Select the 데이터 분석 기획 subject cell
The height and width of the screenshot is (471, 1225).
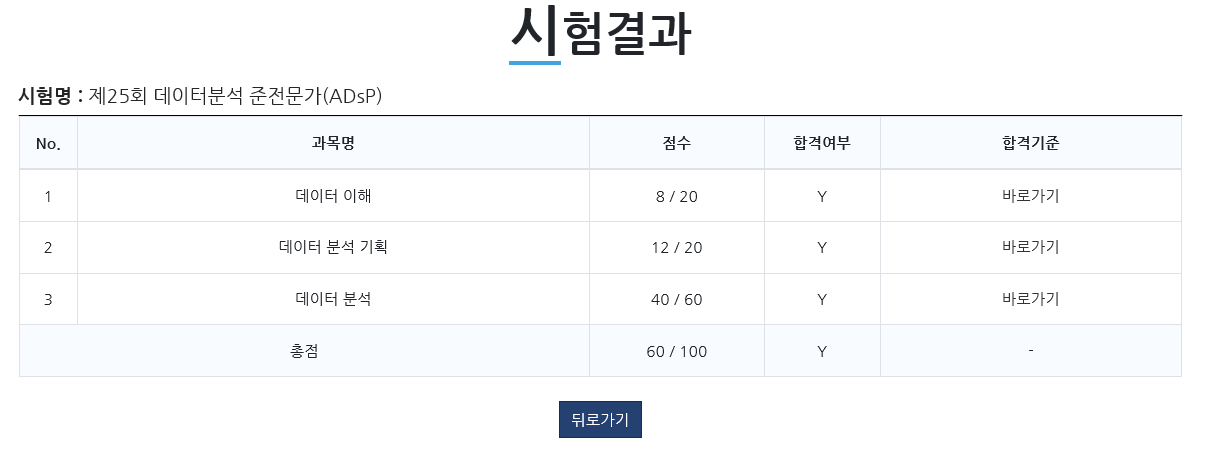(333, 247)
